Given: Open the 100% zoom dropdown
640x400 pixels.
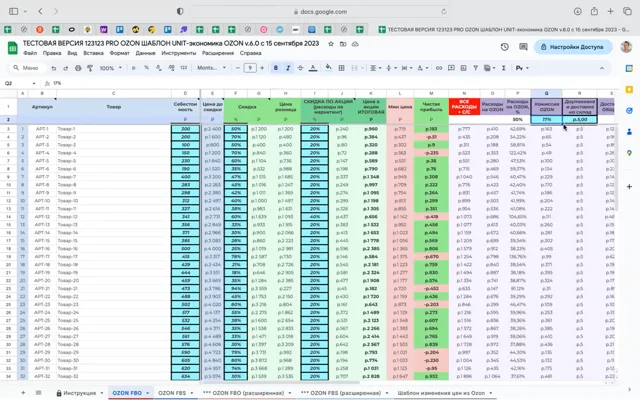Looking at the screenshot, I should [111, 68].
